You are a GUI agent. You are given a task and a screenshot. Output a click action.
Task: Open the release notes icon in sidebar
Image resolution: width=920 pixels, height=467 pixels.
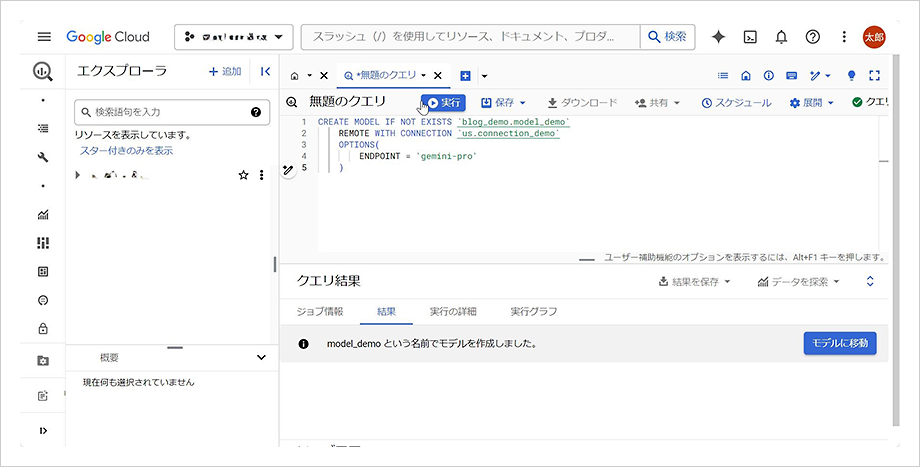click(x=43, y=397)
